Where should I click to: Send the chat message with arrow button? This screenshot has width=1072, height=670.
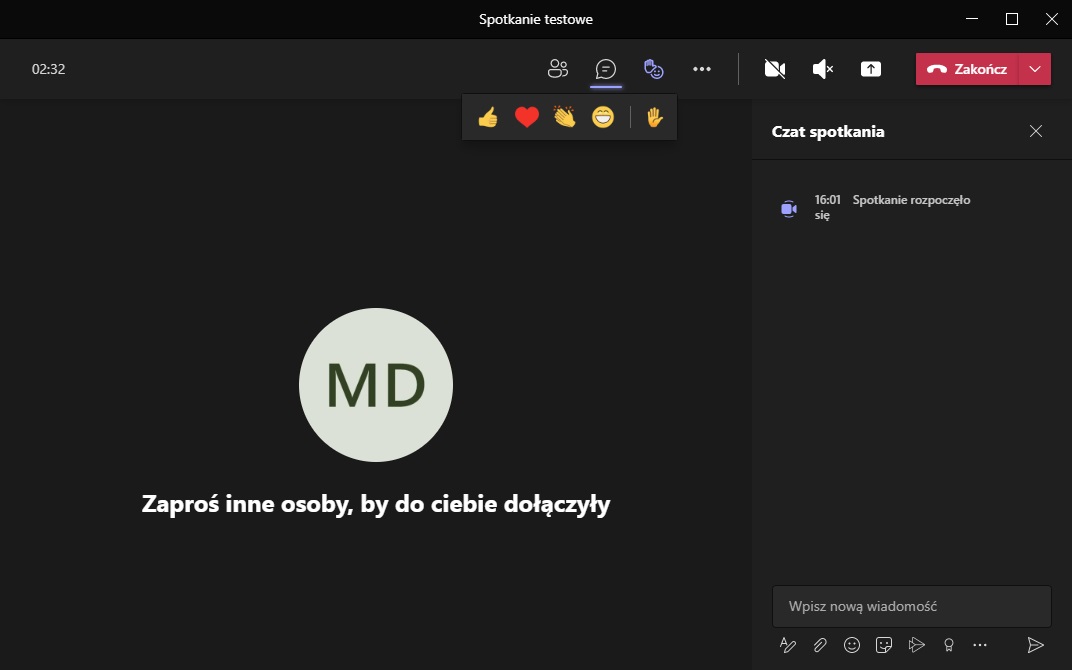(x=1036, y=645)
